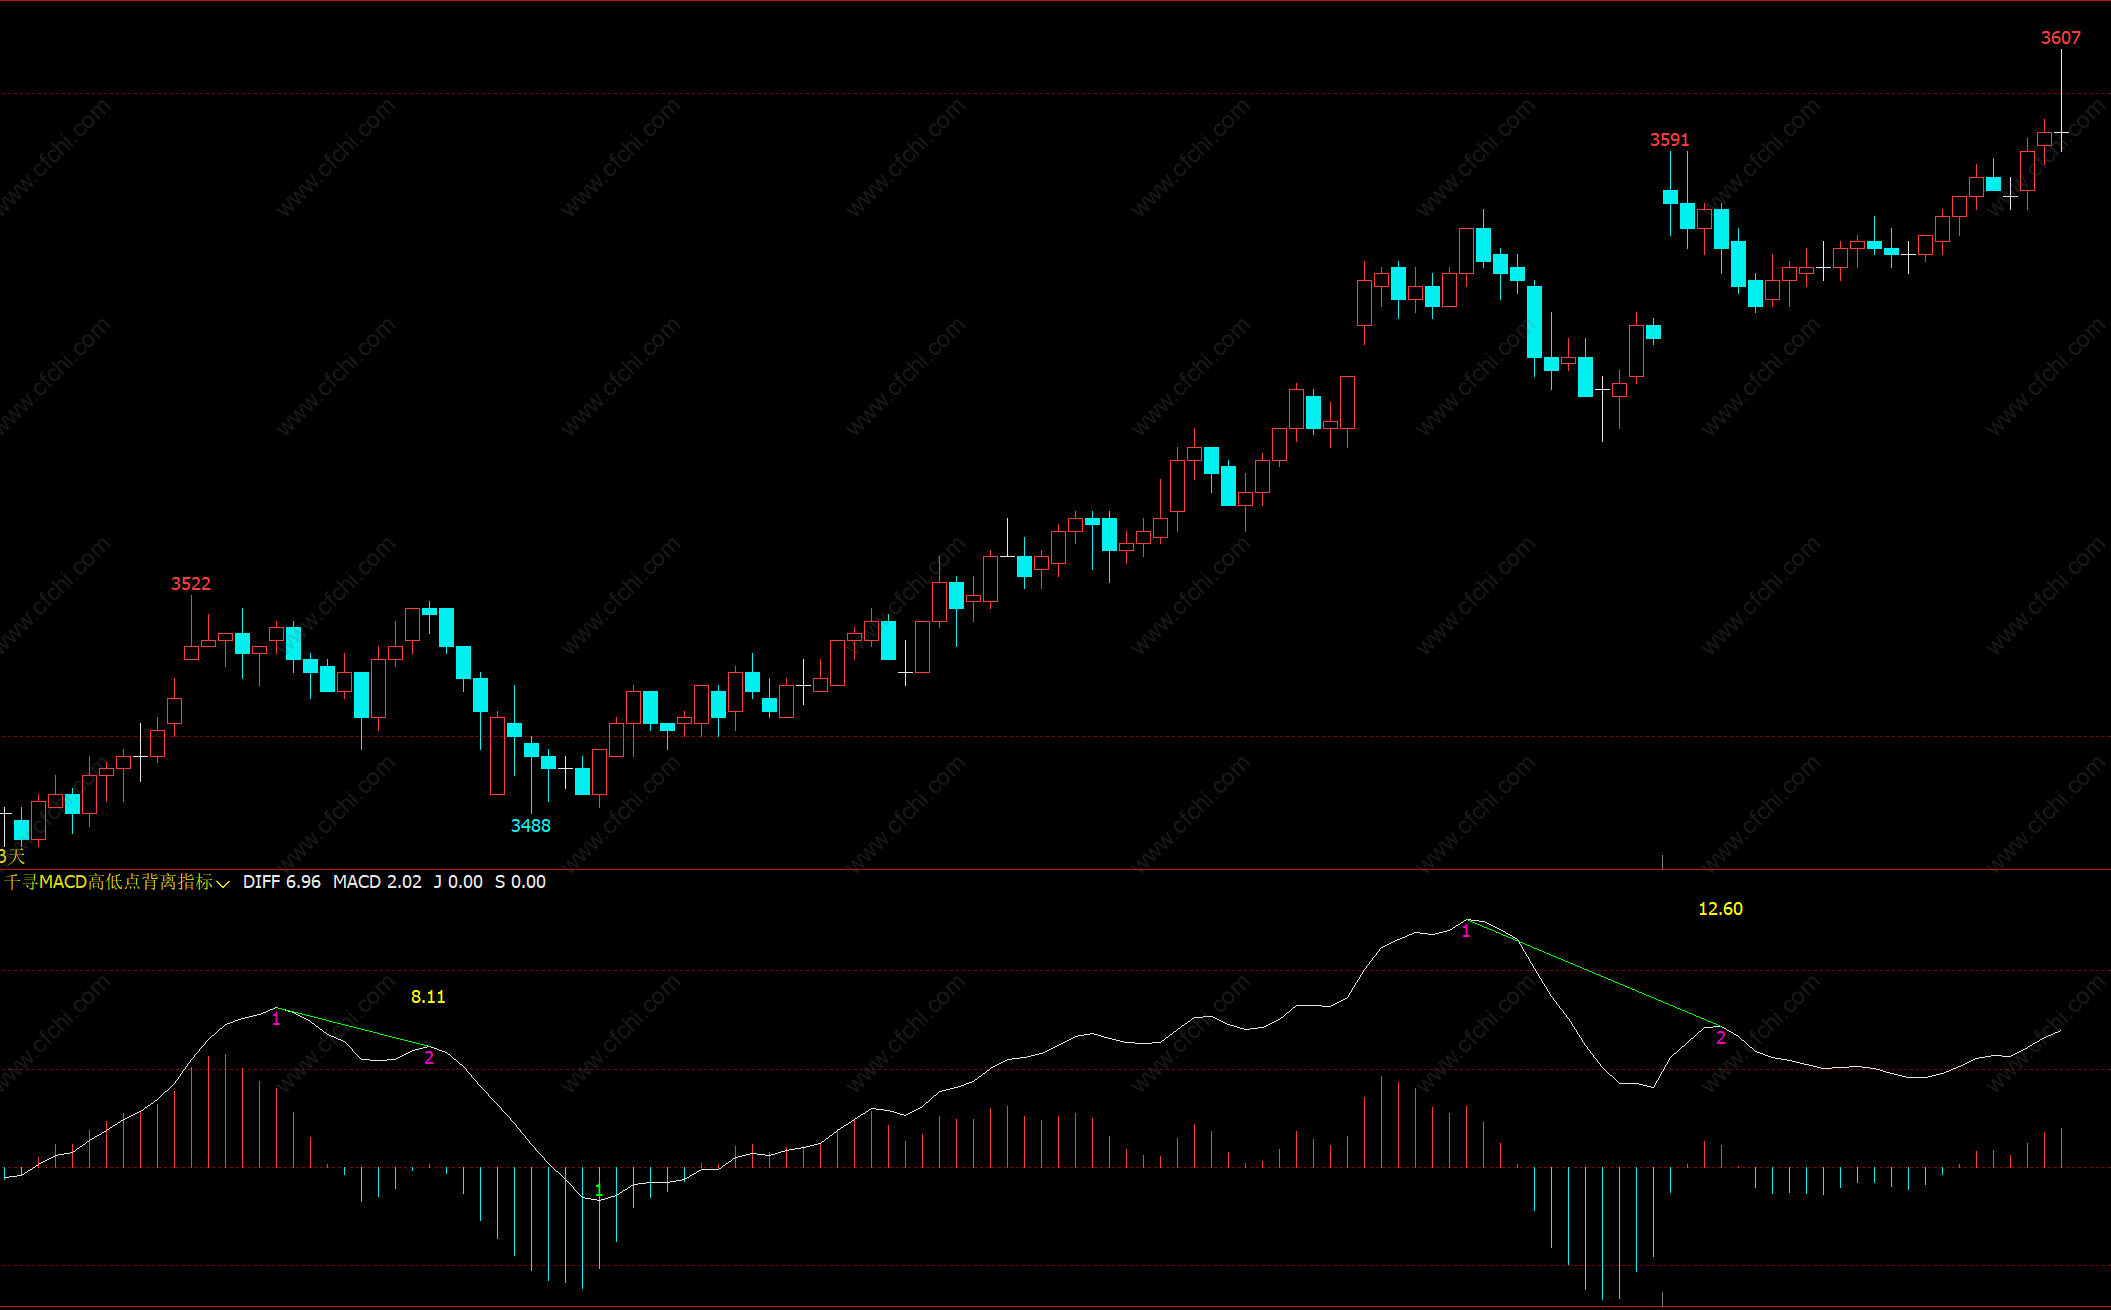Select the 3522 high price label
2111x1310 pixels.
(x=191, y=584)
